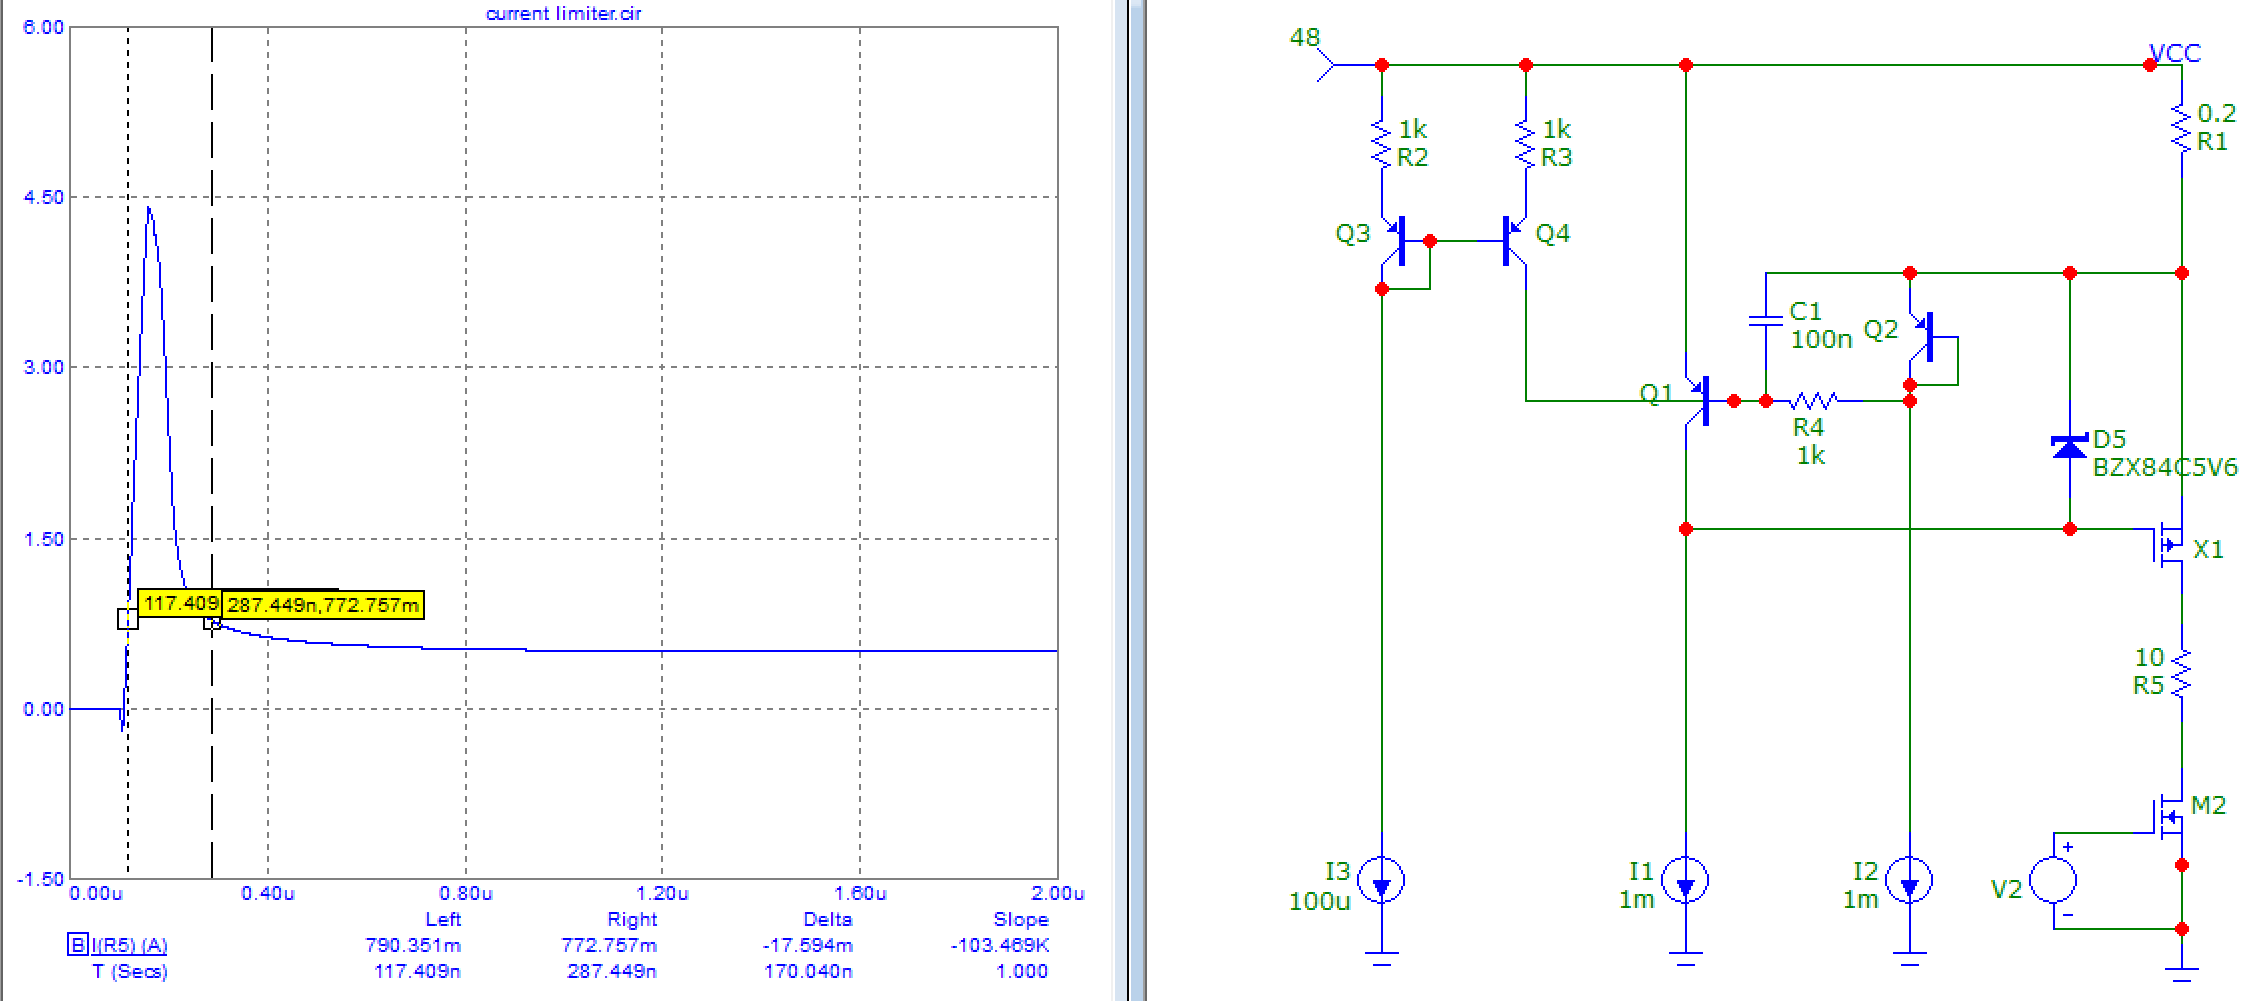Click the 1m value of I1

click(x=1636, y=899)
